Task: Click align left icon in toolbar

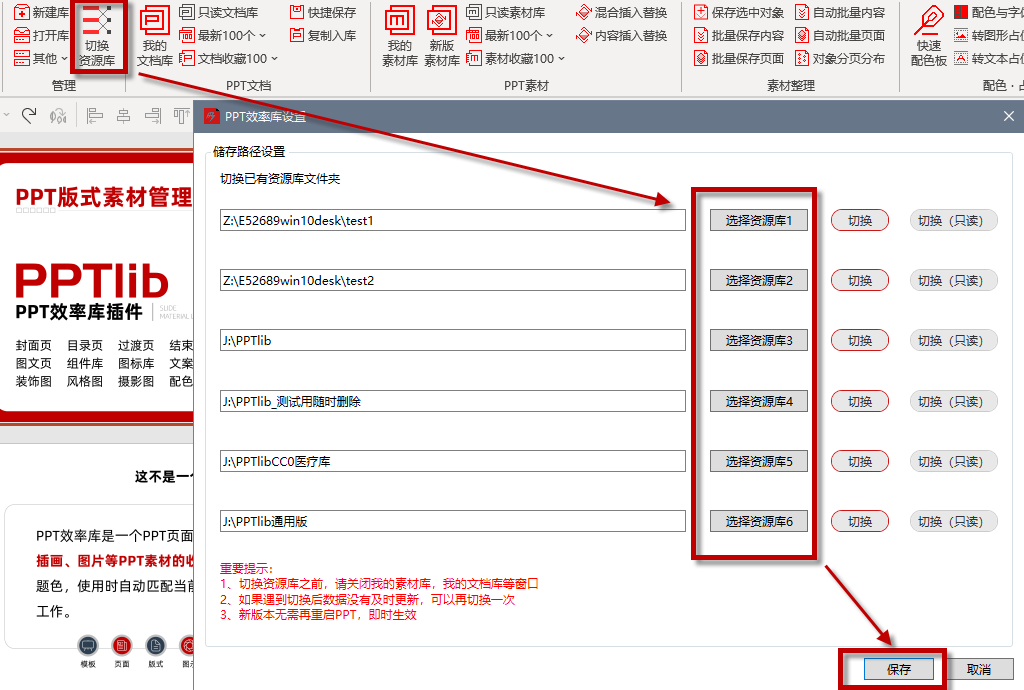Action: point(95,116)
